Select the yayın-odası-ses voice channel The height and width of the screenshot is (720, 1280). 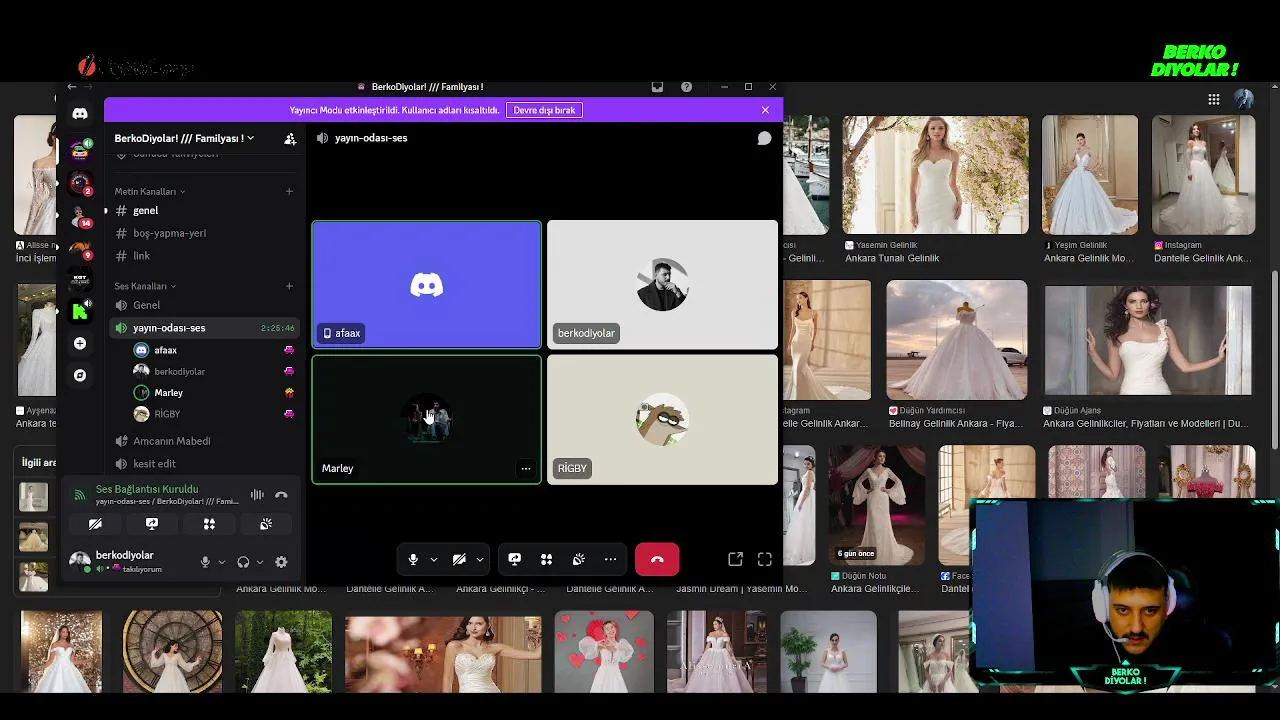[204, 328]
